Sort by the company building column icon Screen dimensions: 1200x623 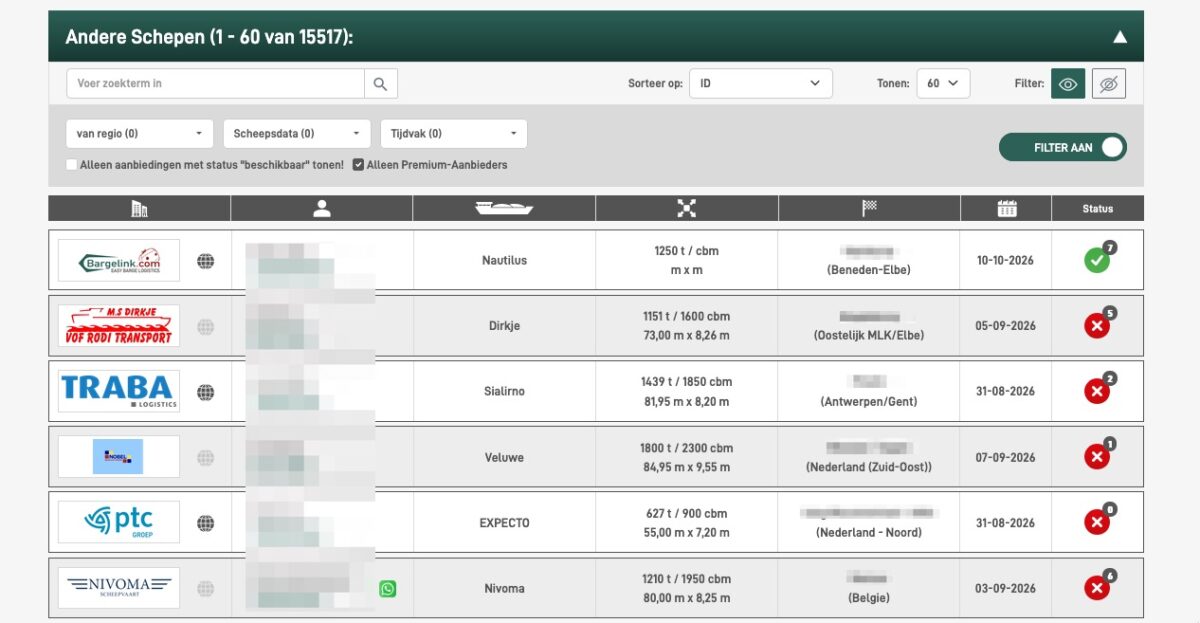139,208
